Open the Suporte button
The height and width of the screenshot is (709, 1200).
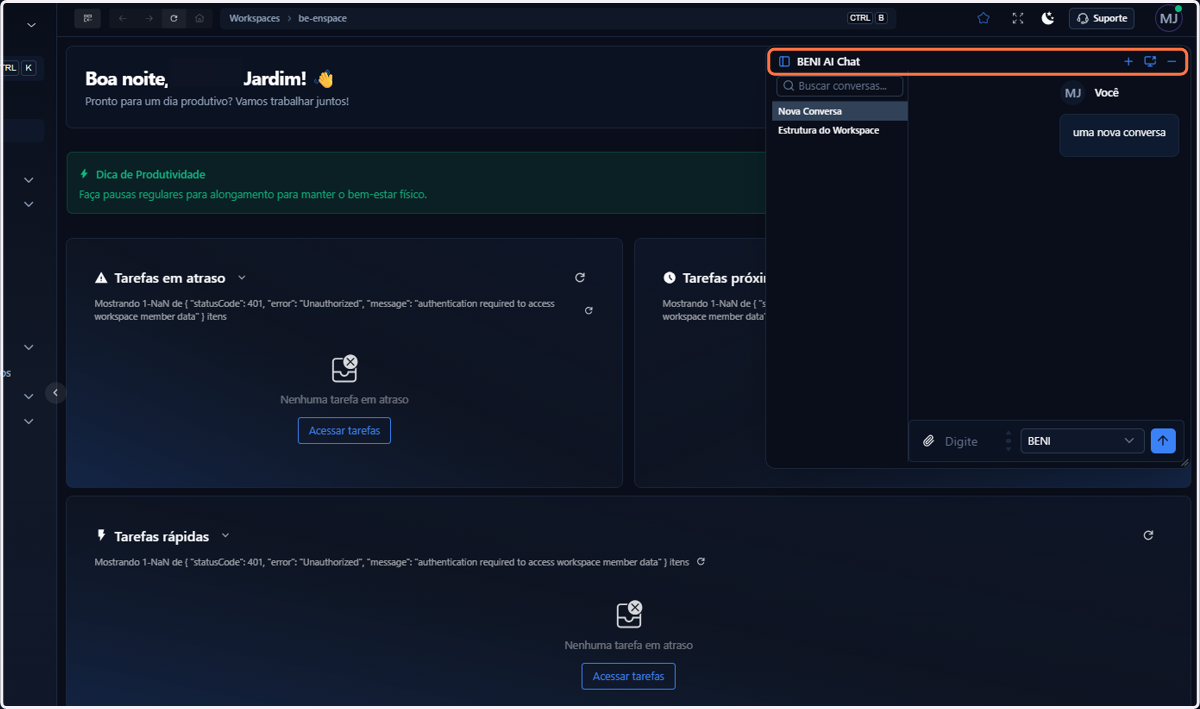[1102, 18]
